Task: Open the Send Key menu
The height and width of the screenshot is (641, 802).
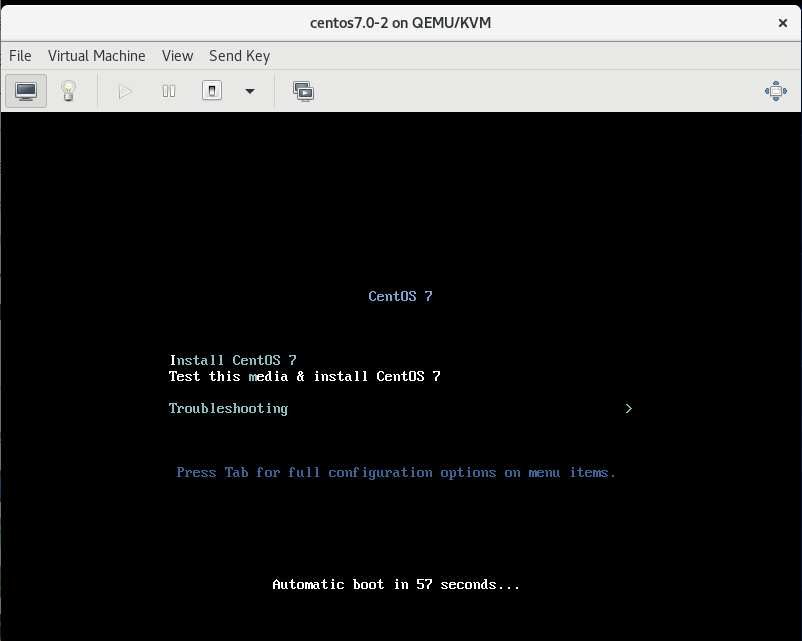Action: click(239, 56)
